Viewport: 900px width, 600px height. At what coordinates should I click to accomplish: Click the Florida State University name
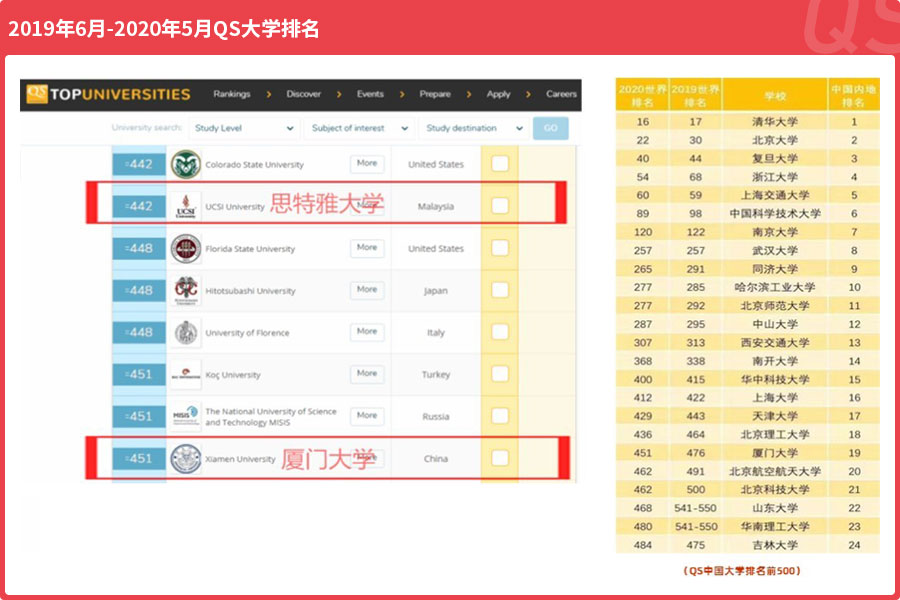click(x=250, y=249)
